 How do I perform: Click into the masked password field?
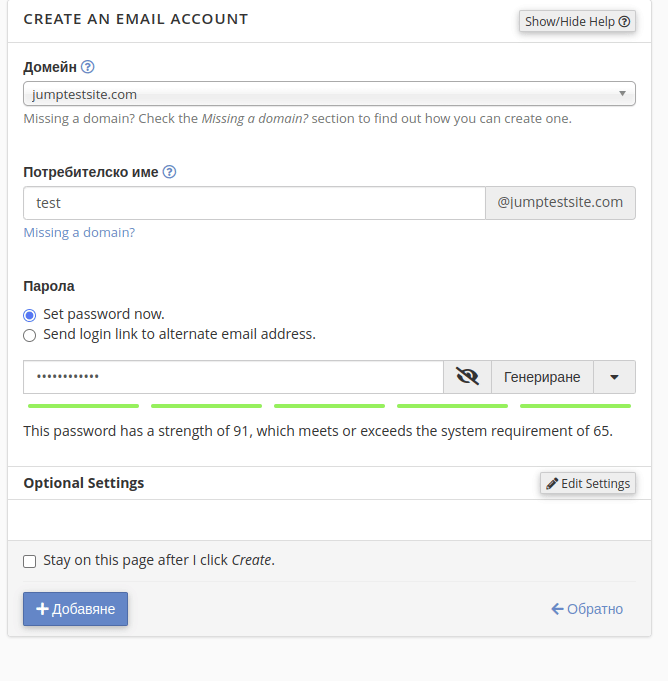(x=233, y=377)
